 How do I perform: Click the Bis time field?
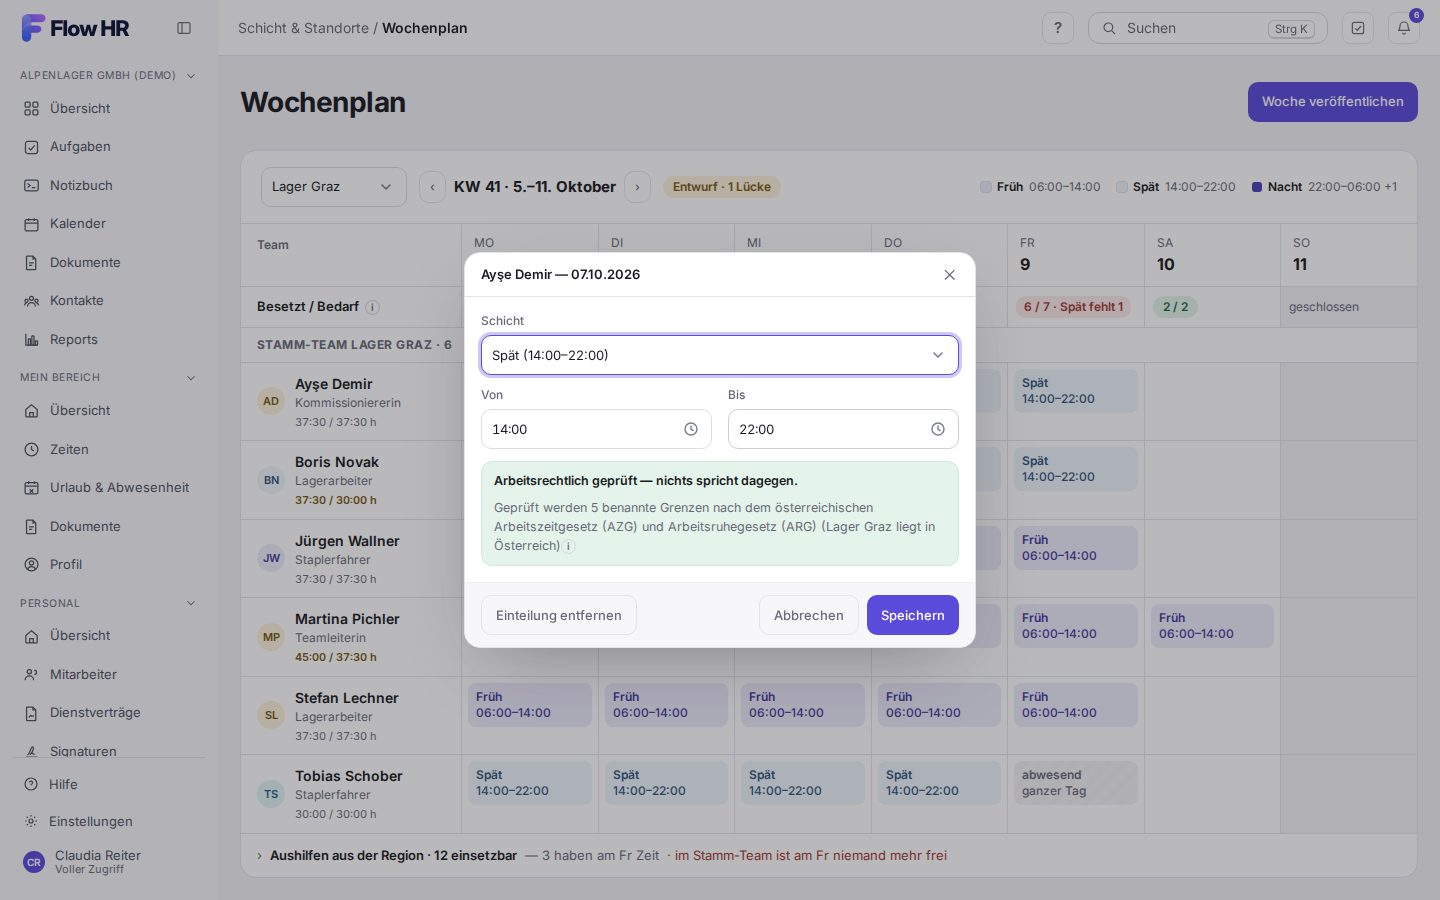(x=843, y=429)
